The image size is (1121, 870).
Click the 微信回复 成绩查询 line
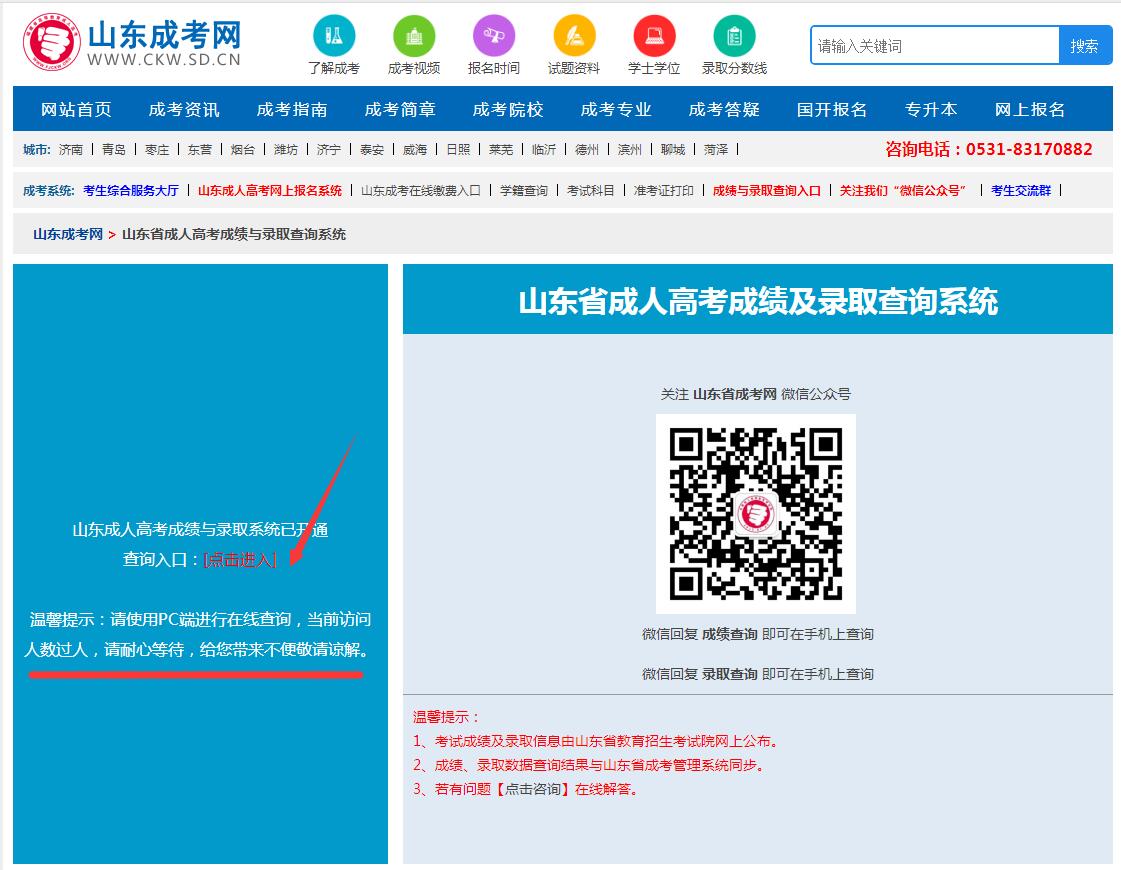(x=757, y=634)
